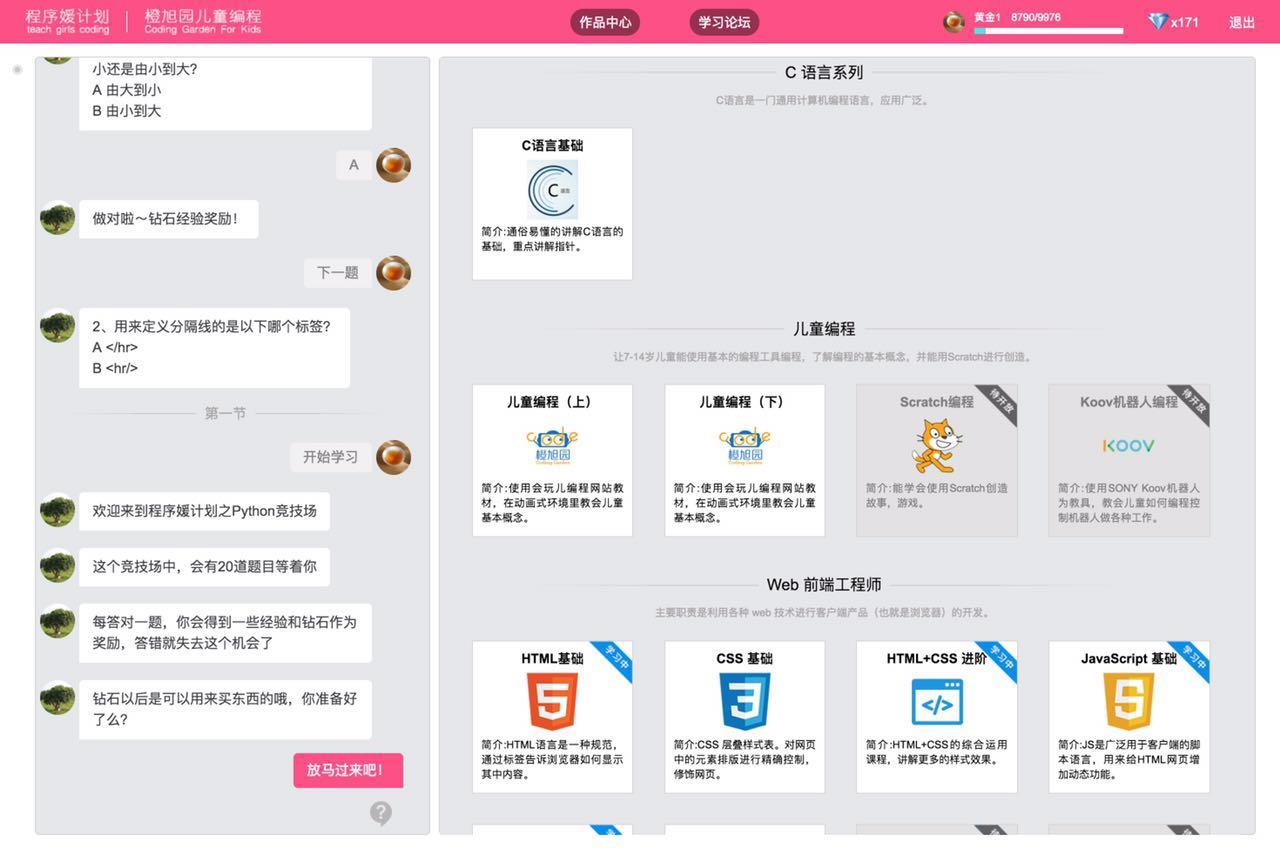Click the HTML基础 course description text

[x=552, y=759]
